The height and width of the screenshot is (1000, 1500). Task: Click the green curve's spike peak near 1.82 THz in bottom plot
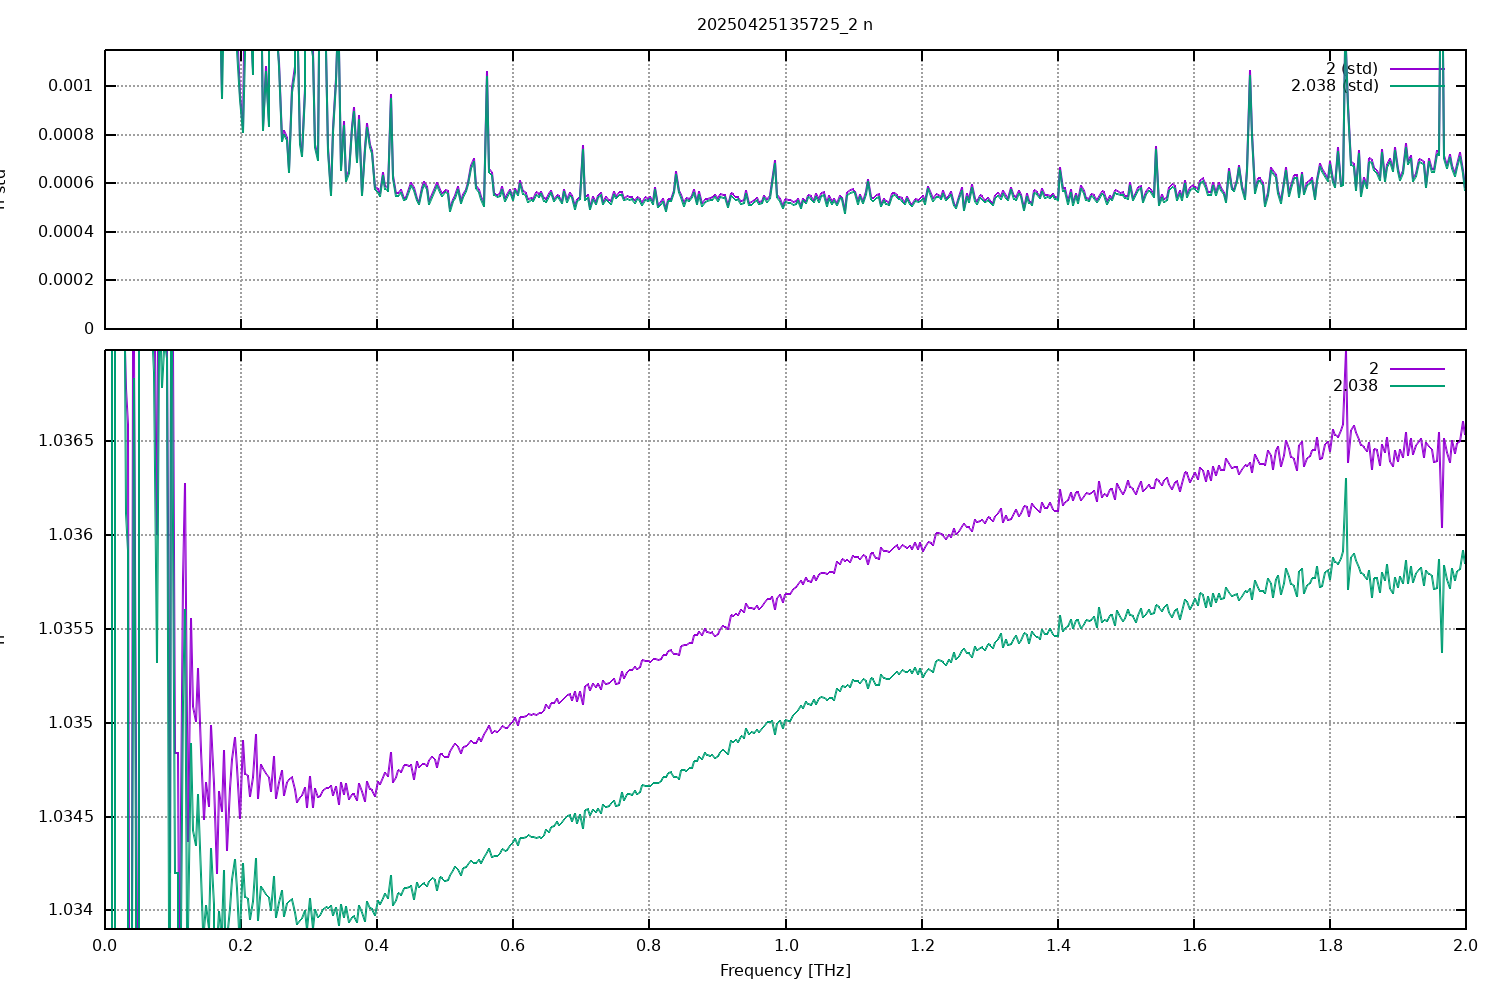pos(1345,480)
